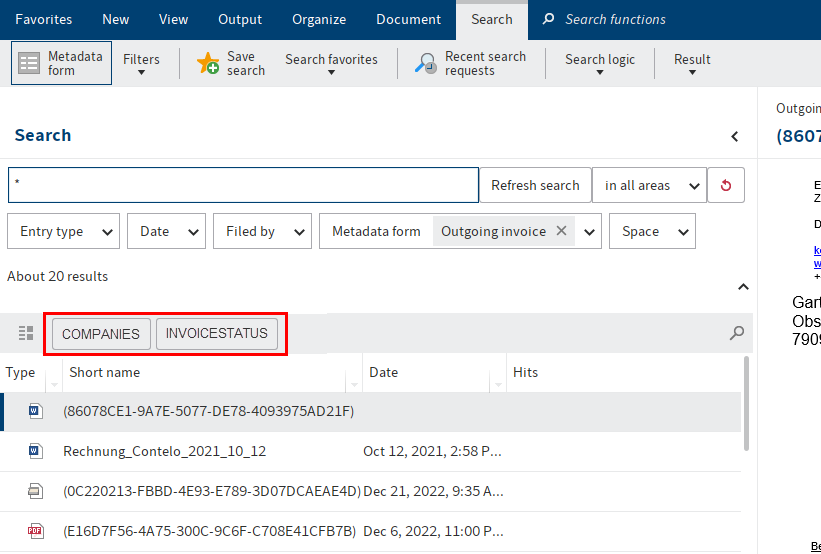The width and height of the screenshot is (821, 554).
Task: Click the Refresh search button
Action: 535,185
